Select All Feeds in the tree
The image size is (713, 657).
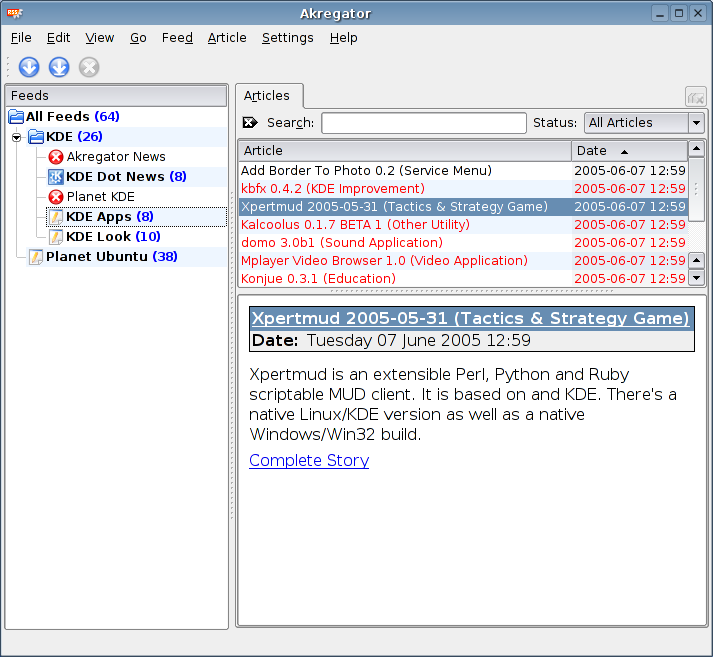coord(72,116)
